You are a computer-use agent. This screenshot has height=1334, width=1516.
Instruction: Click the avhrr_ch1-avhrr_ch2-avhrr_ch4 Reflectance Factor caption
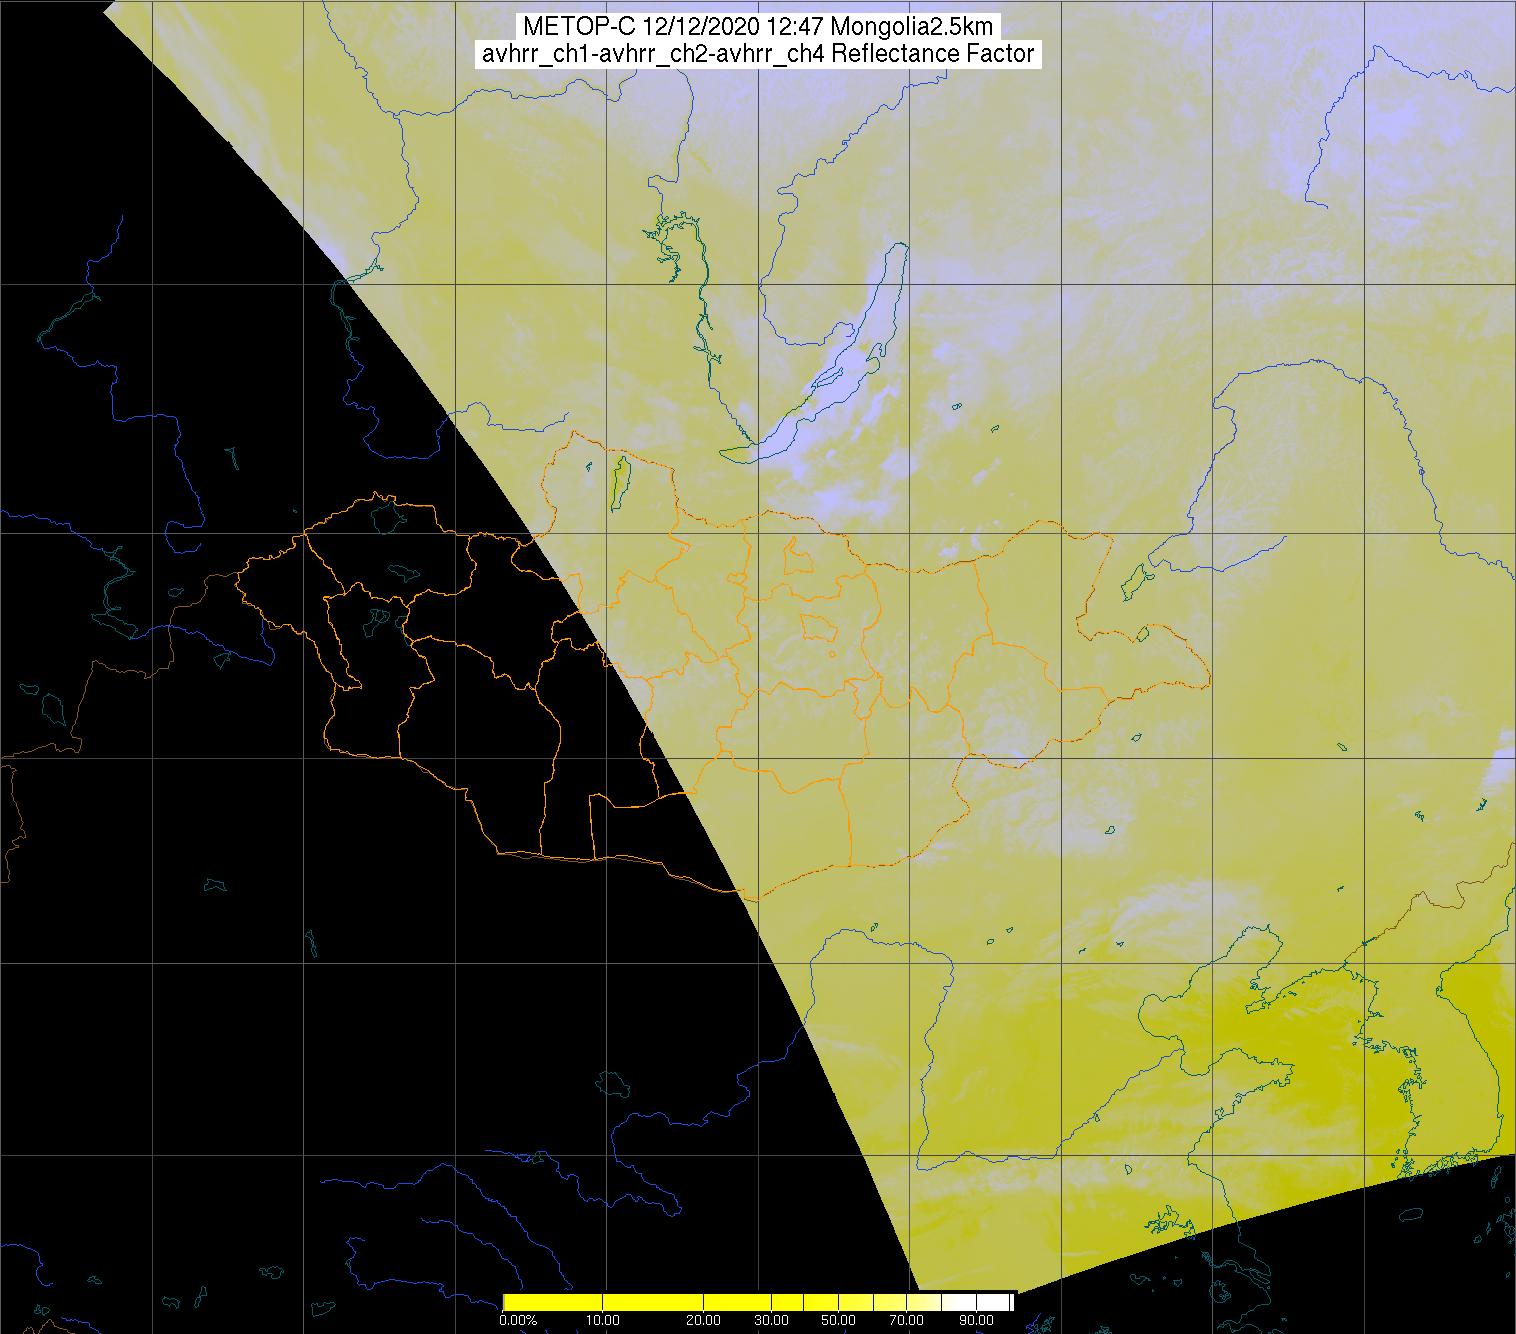click(x=758, y=54)
